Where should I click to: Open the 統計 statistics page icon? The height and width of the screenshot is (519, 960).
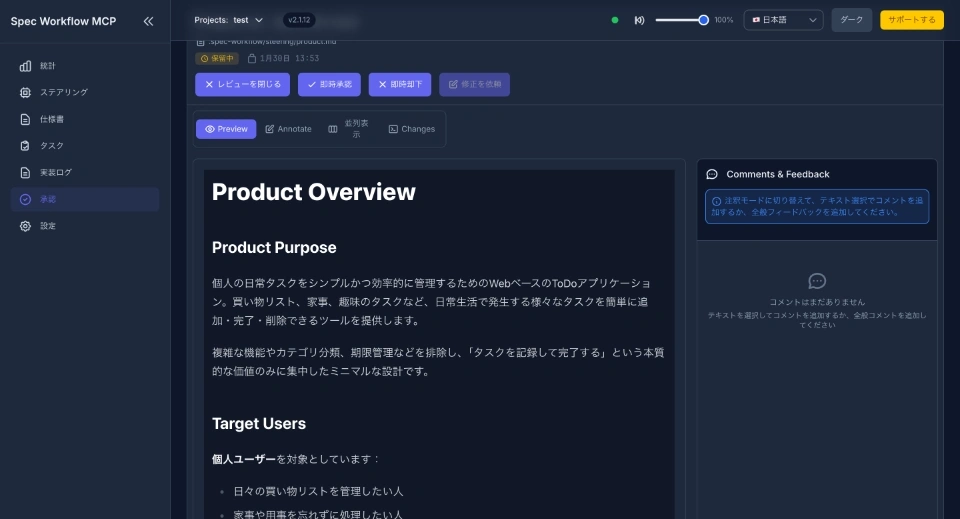point(26,66)
